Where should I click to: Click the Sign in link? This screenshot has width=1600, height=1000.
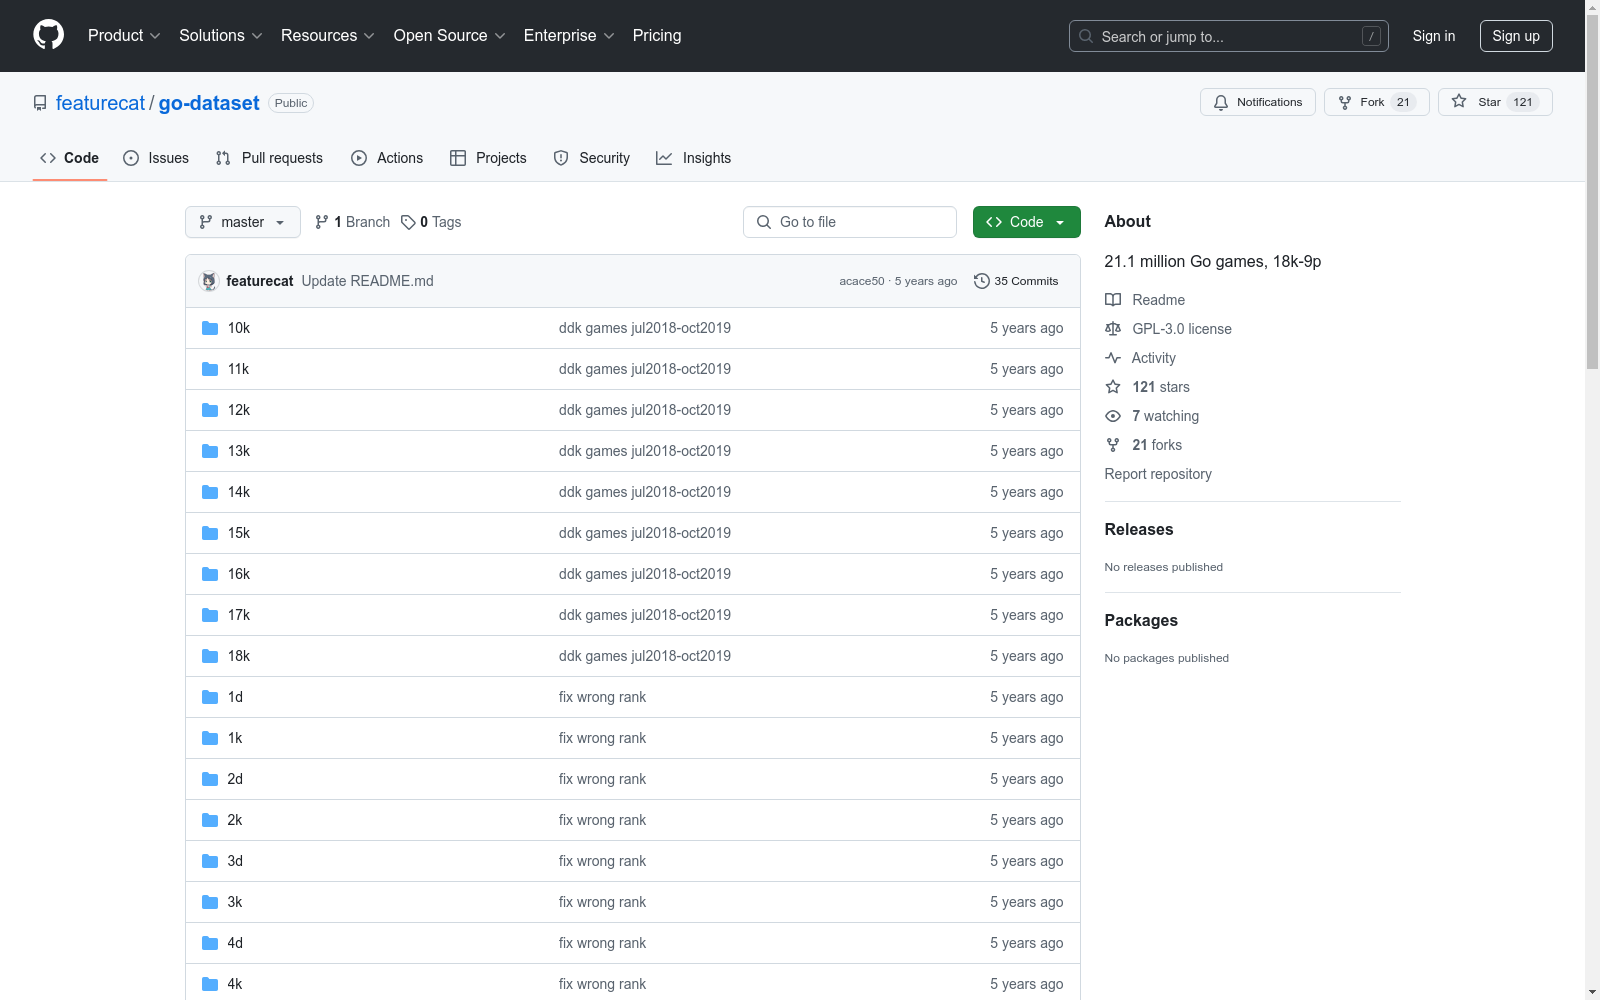point(1434,36)
